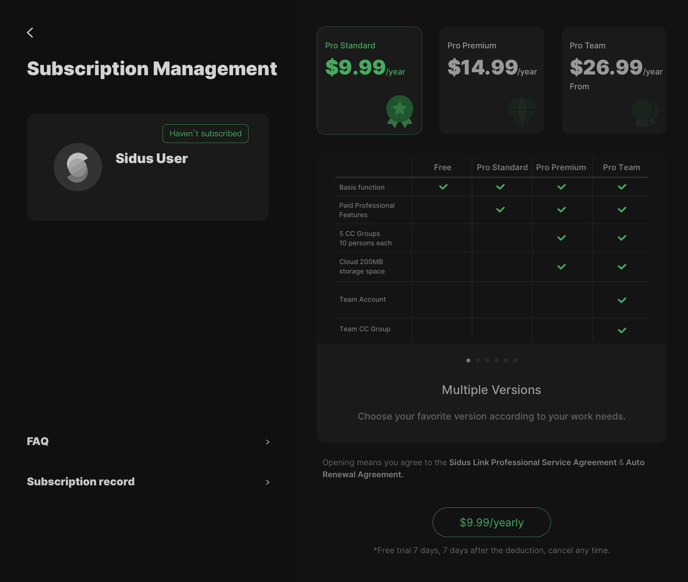Go to the last carousel page dot

(516, 360)
